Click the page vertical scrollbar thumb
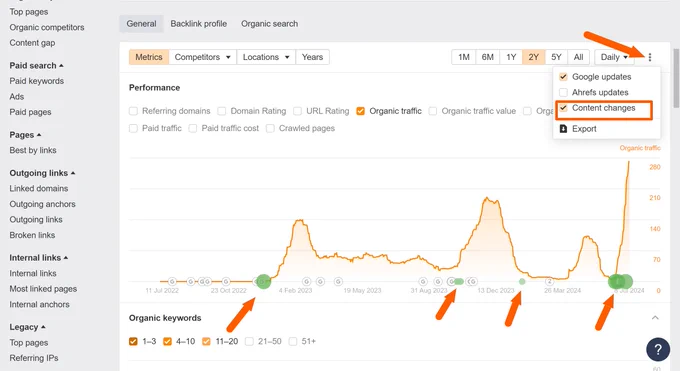Screen dimensions: 680x371 point(676,78)
